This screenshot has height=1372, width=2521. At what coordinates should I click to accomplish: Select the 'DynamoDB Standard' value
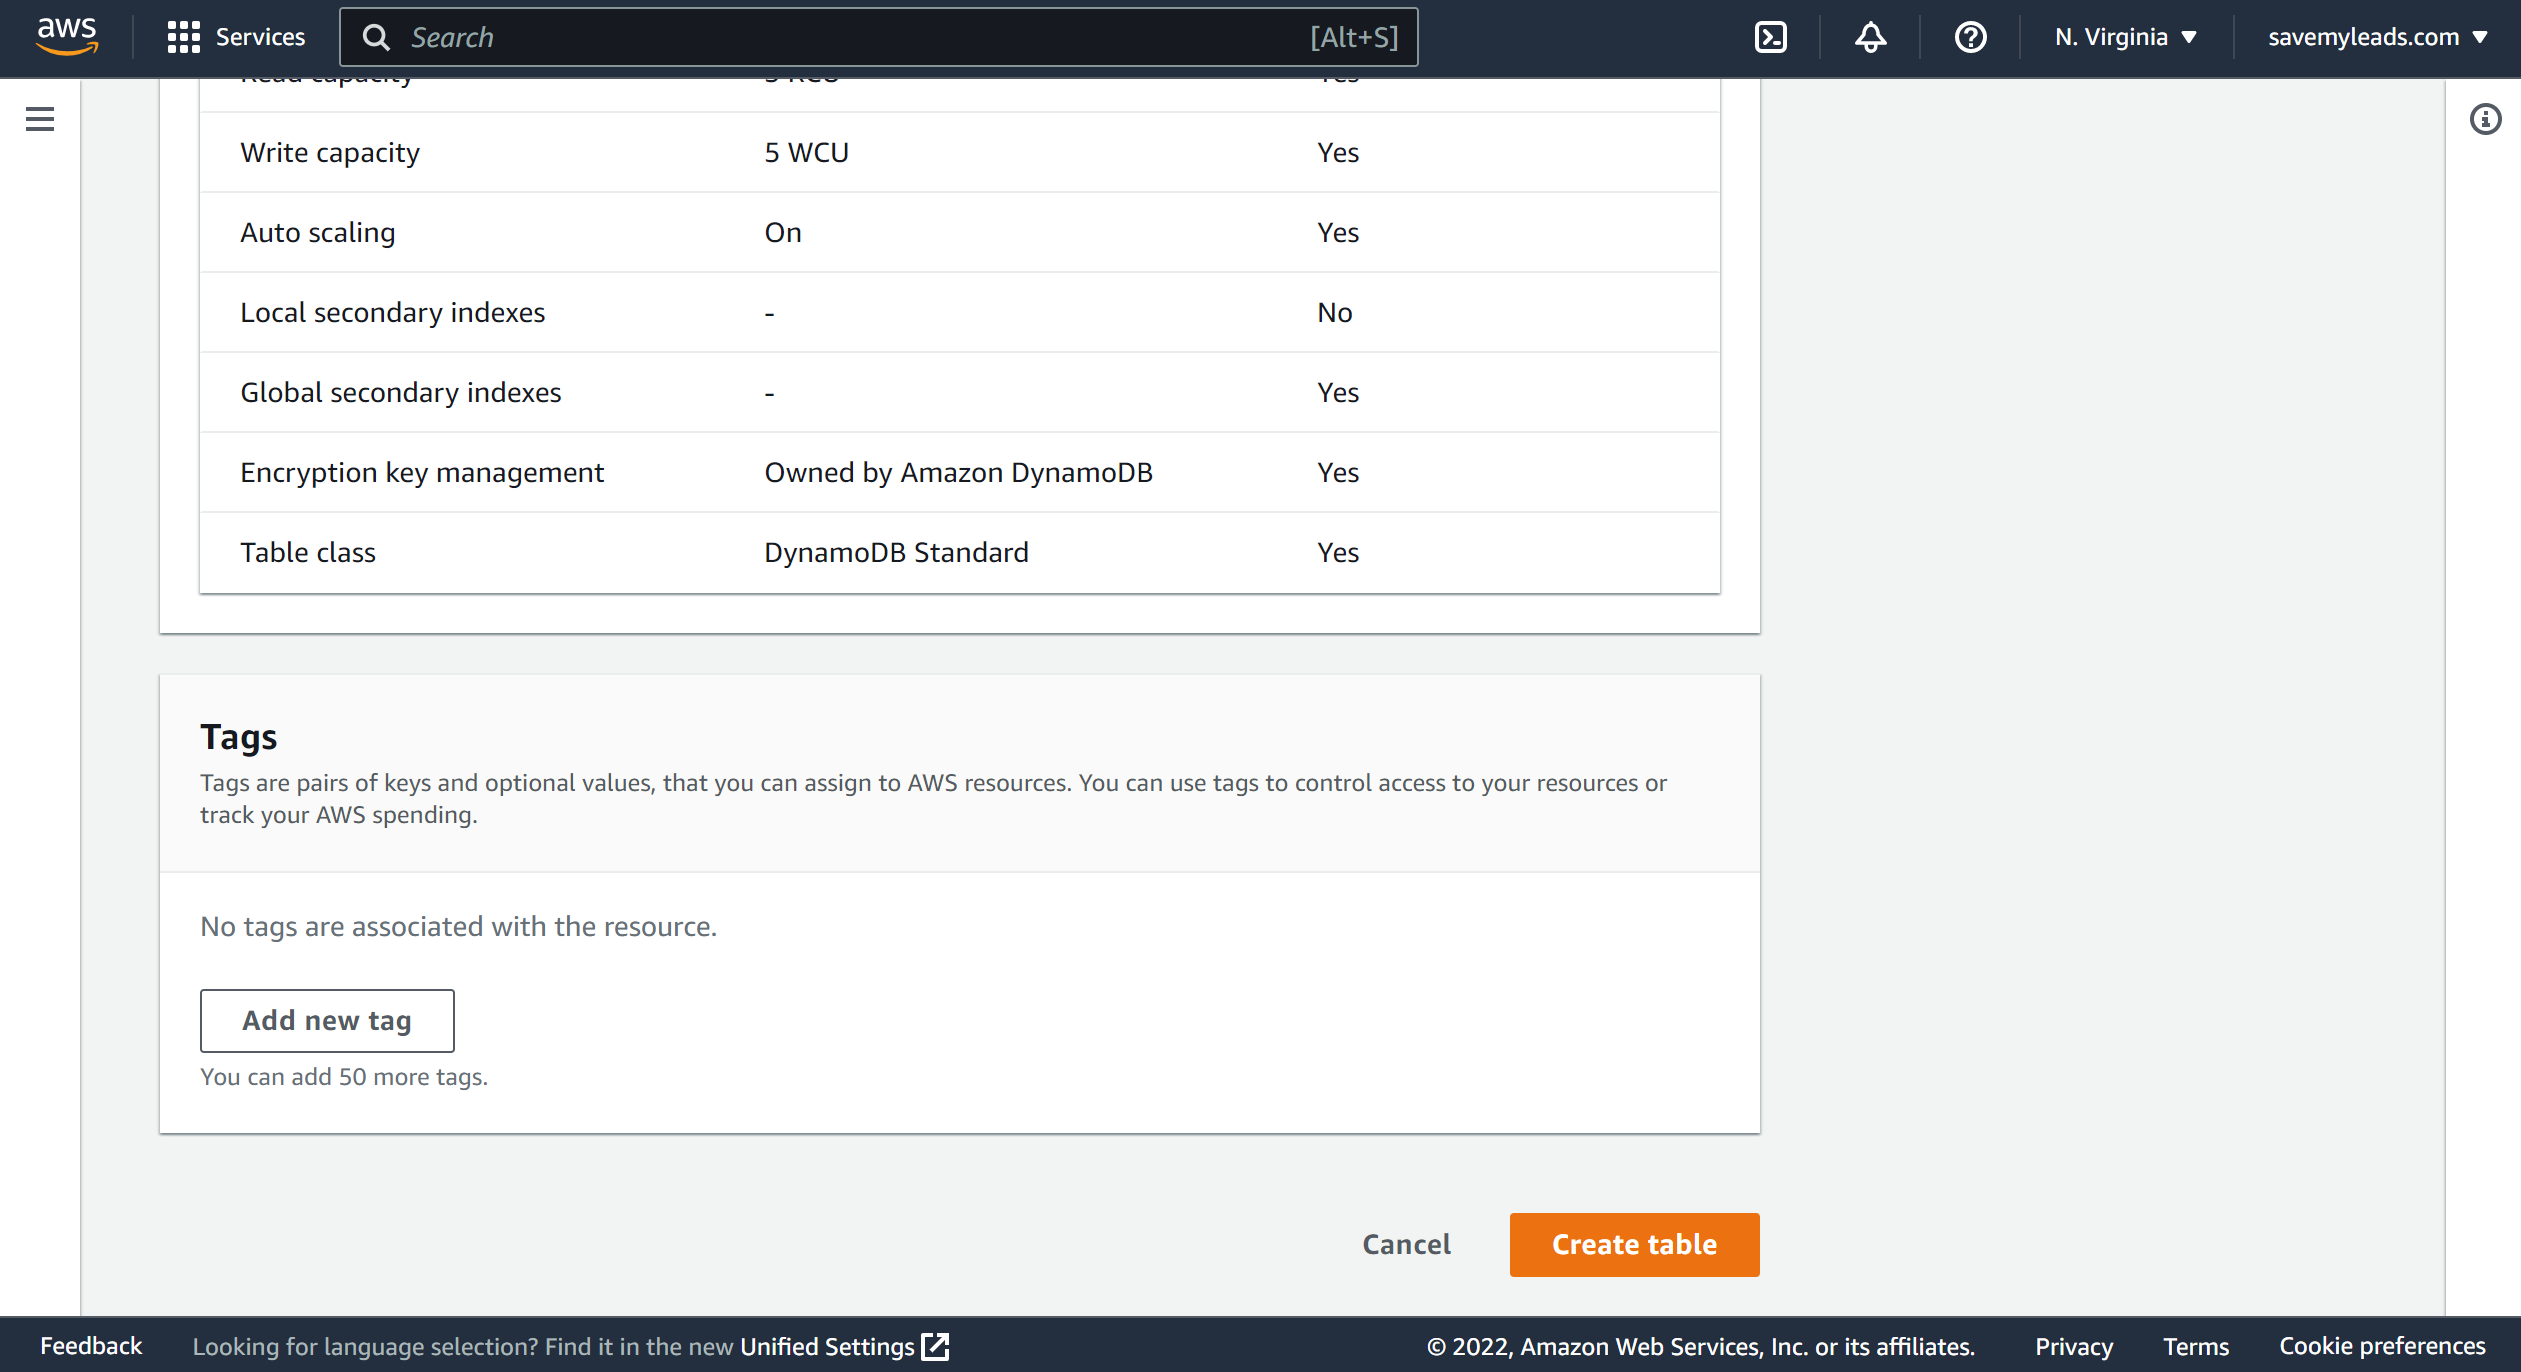point(896,552)
